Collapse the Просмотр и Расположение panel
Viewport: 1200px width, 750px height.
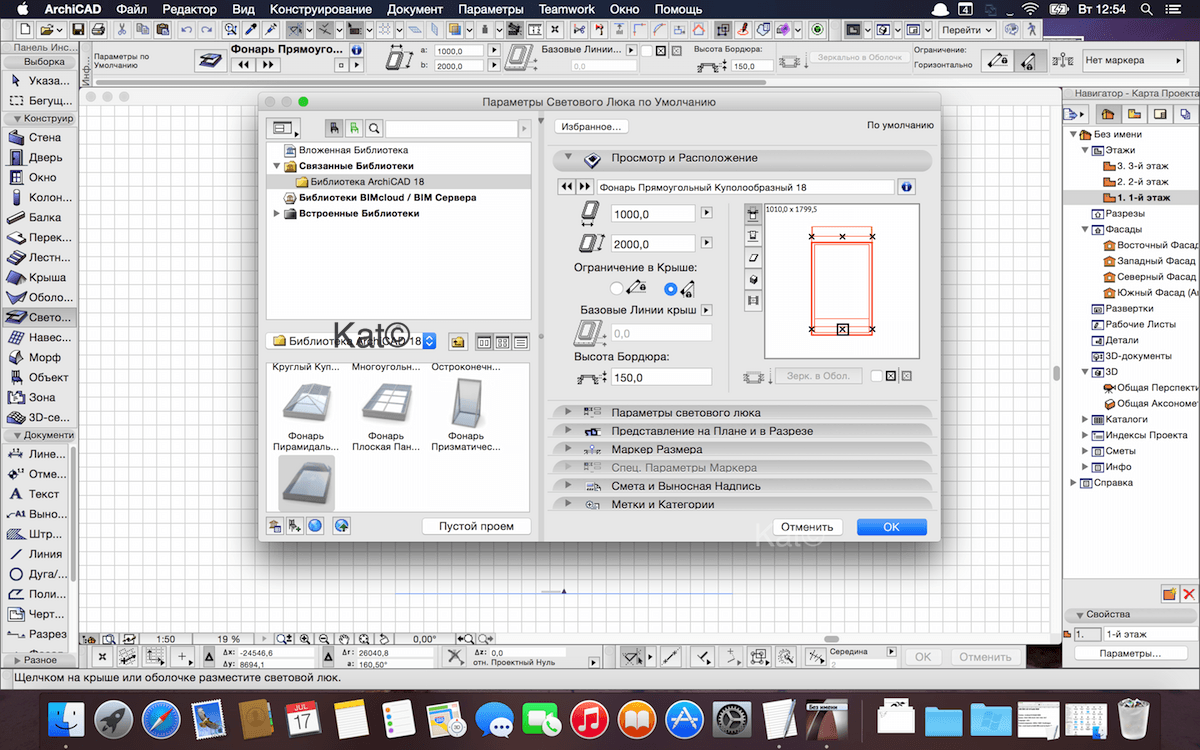click(x=568, y=157)
